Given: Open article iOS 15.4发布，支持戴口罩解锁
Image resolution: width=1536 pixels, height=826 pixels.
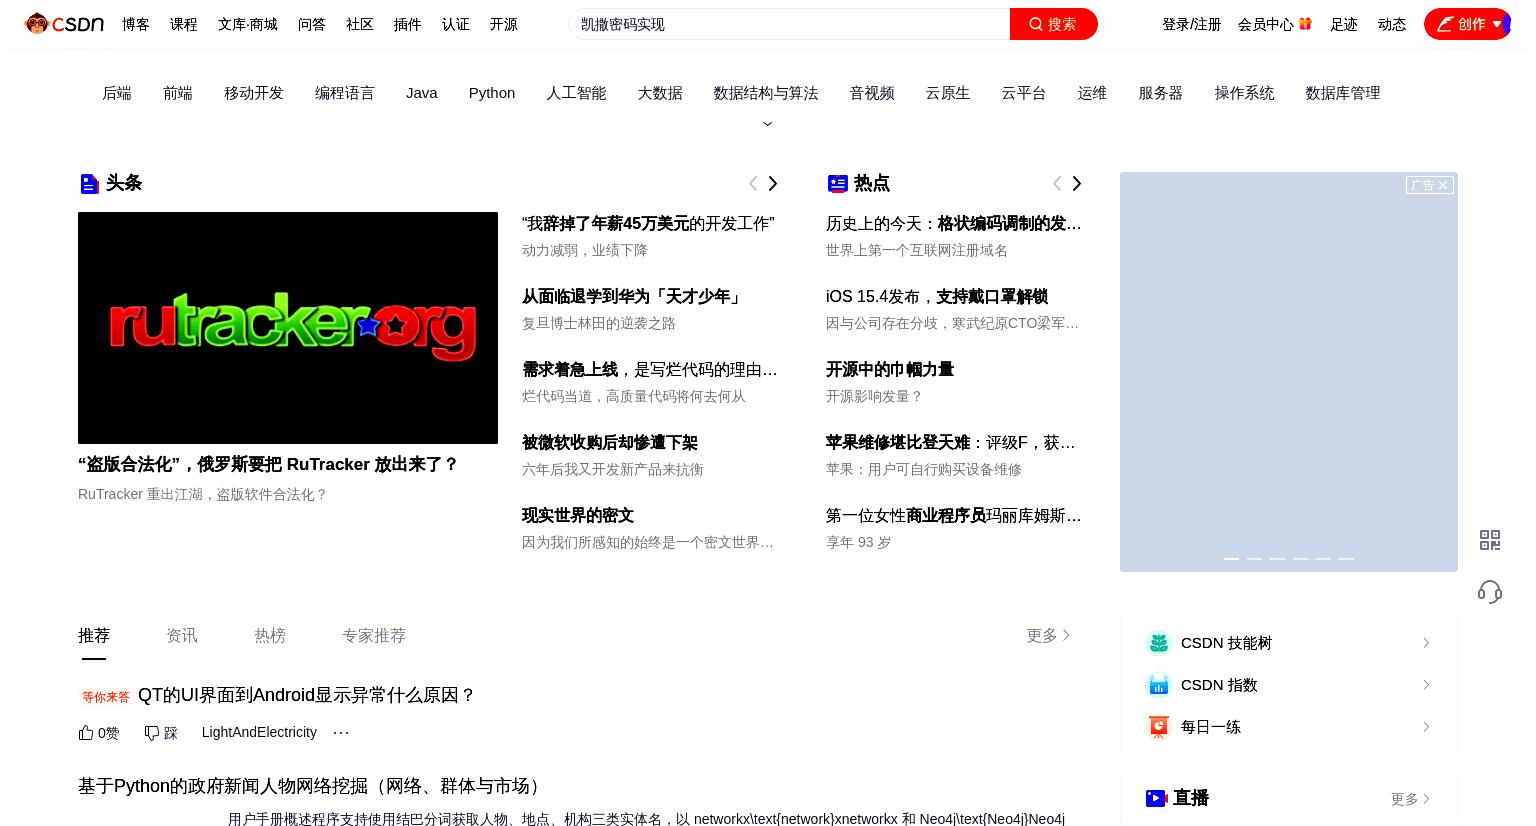Looking at the screenshot, I should coord(937,297).
